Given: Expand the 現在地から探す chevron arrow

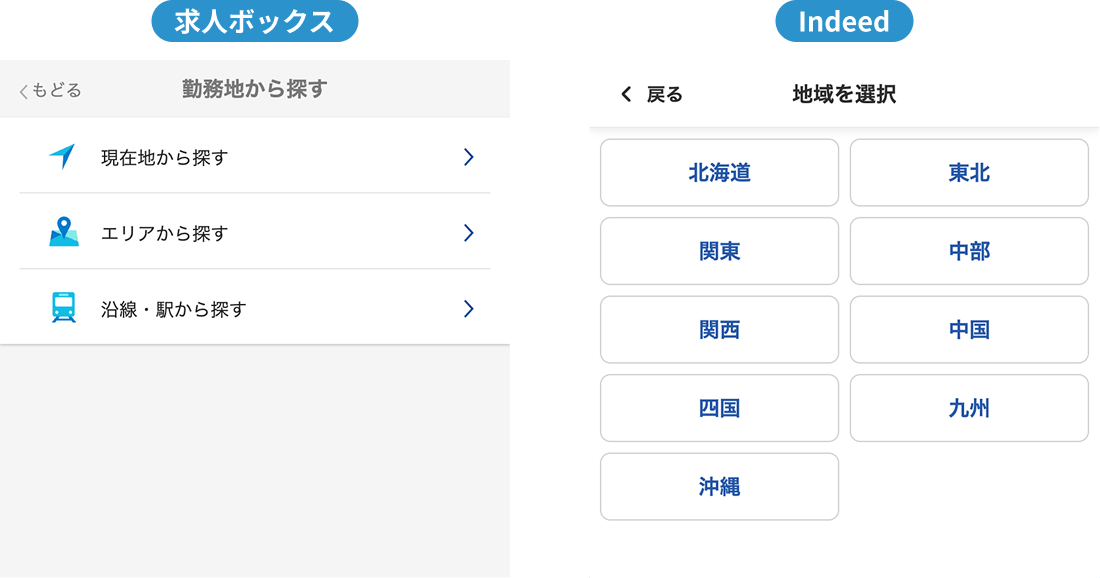Looking at the screenshot, I should click(x=468, y=157).
